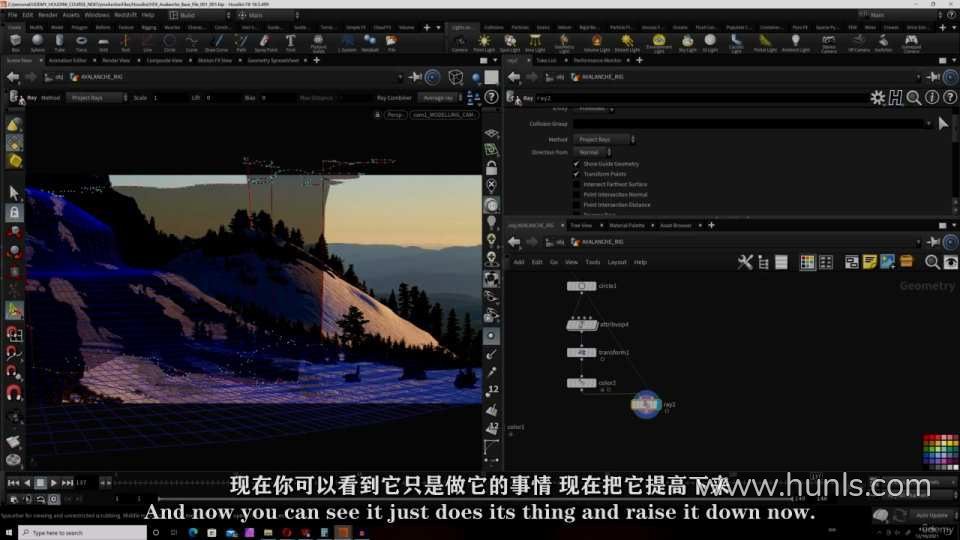Open Persp viewport menu
Viewport: 960px width, 540px height.
(395, 114)
